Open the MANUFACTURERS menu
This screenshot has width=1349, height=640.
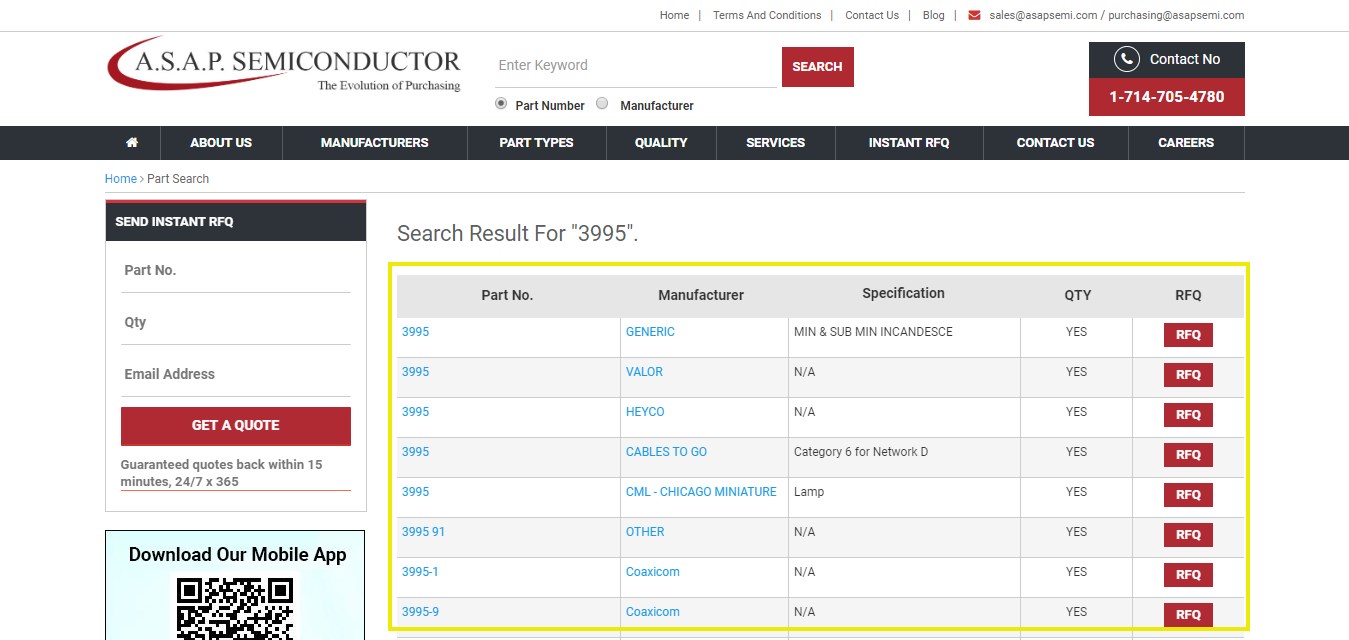click(374, 143)
